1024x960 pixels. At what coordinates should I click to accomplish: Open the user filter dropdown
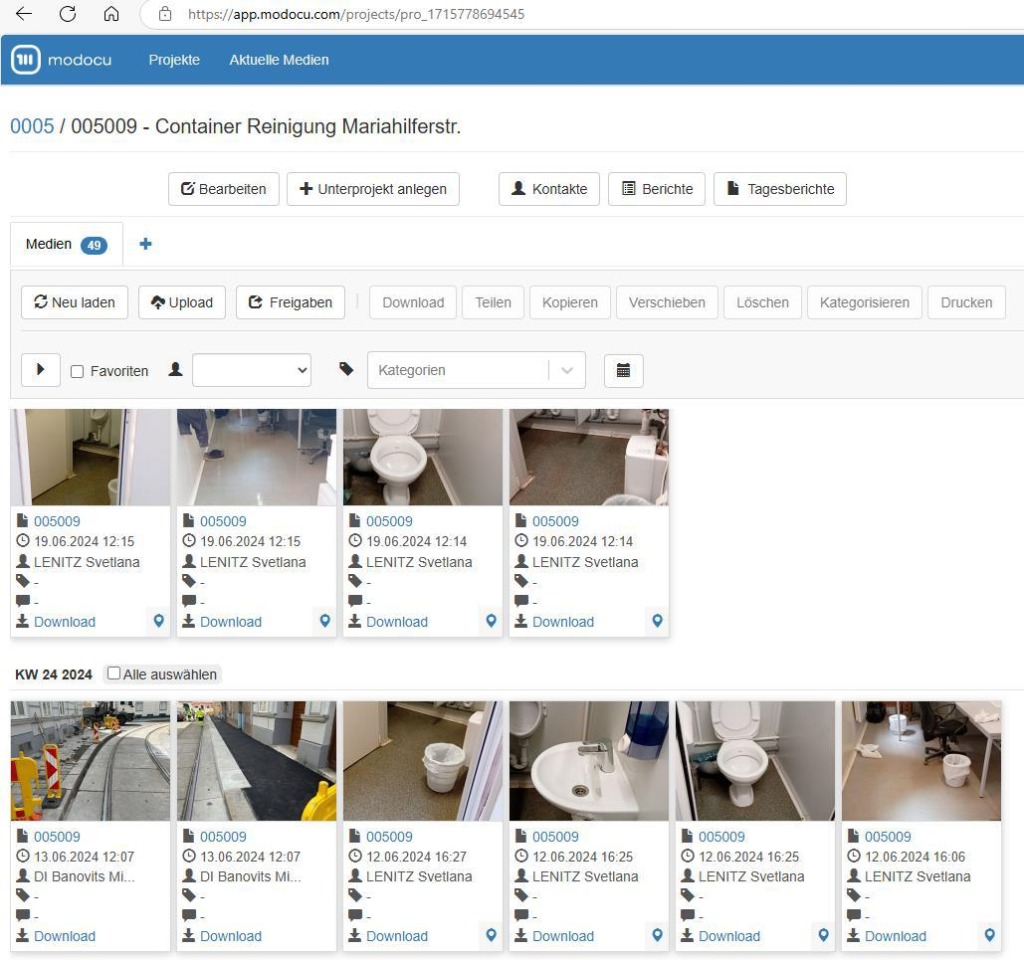coord(251,370)
